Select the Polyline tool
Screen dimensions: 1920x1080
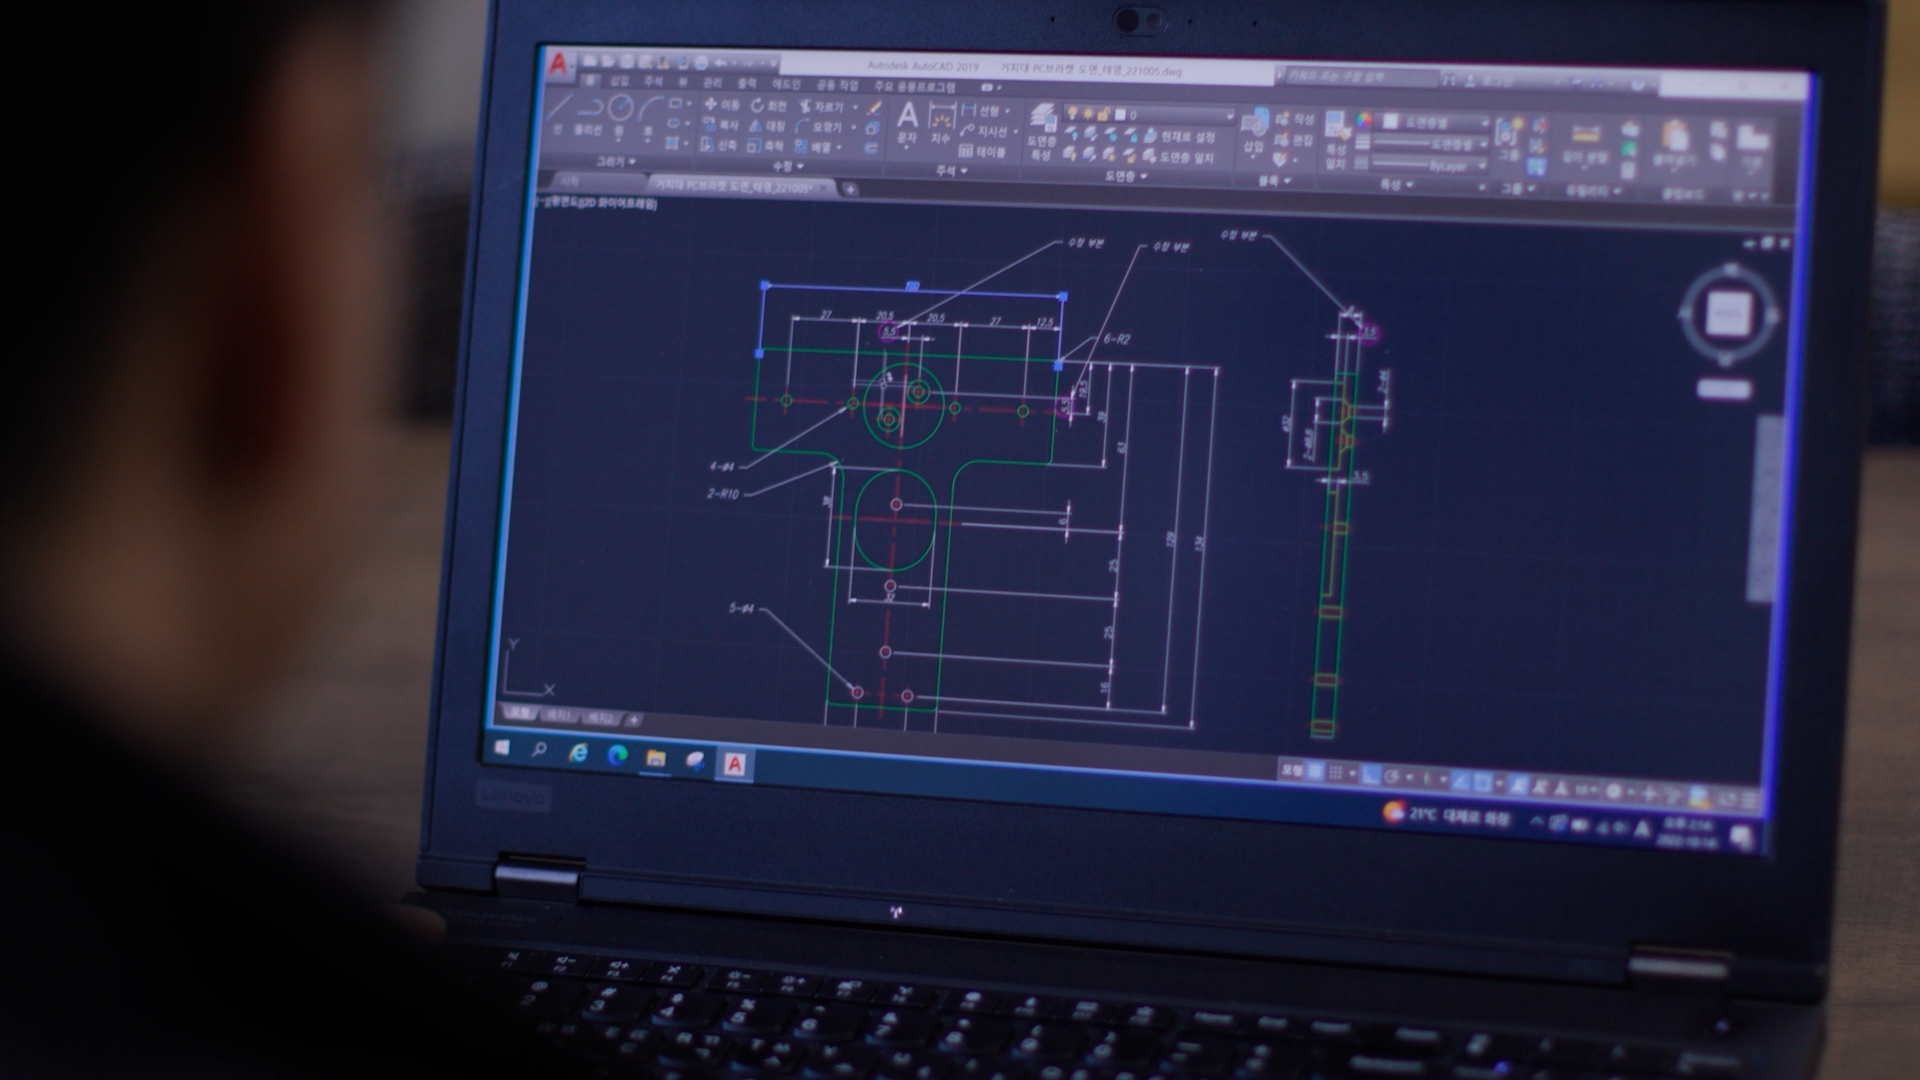pyautogui.click(x=589, y=110)
